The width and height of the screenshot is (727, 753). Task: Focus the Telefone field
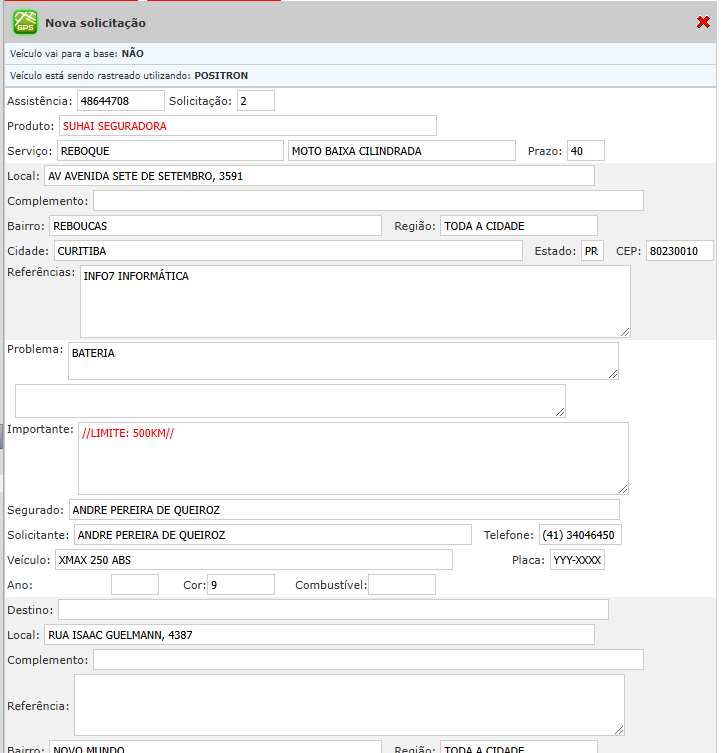[x=580, y=535]
